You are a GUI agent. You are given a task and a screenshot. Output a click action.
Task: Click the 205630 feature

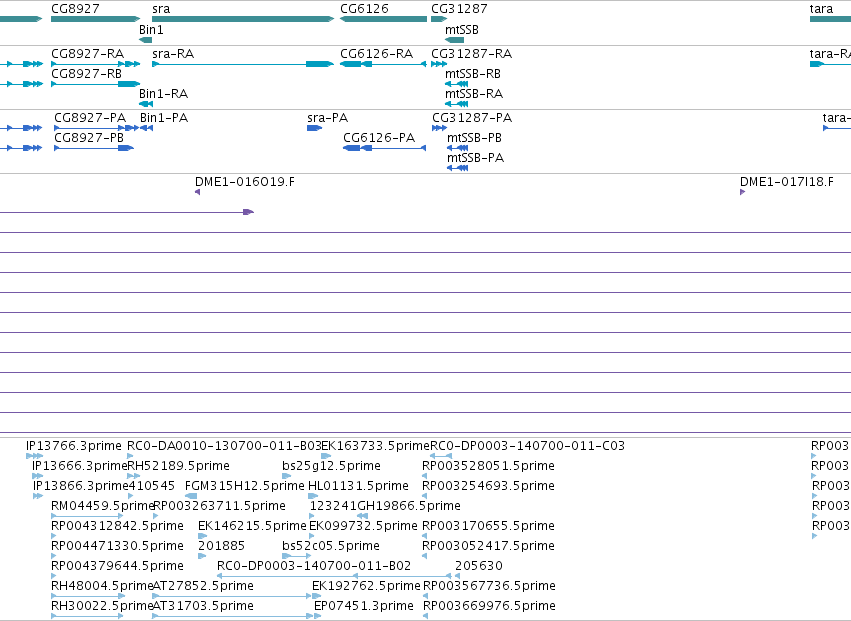click(458, 576)
